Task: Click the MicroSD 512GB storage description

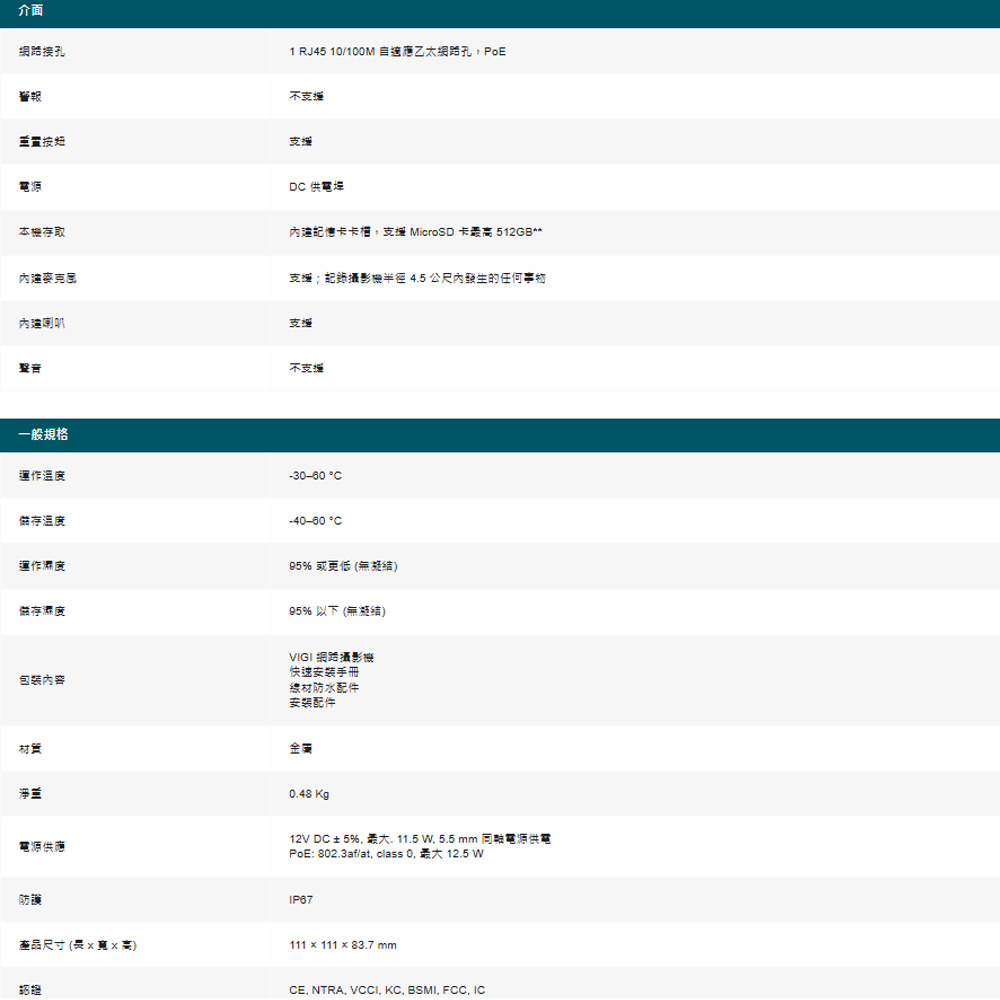Action: [x=415, y=233]
